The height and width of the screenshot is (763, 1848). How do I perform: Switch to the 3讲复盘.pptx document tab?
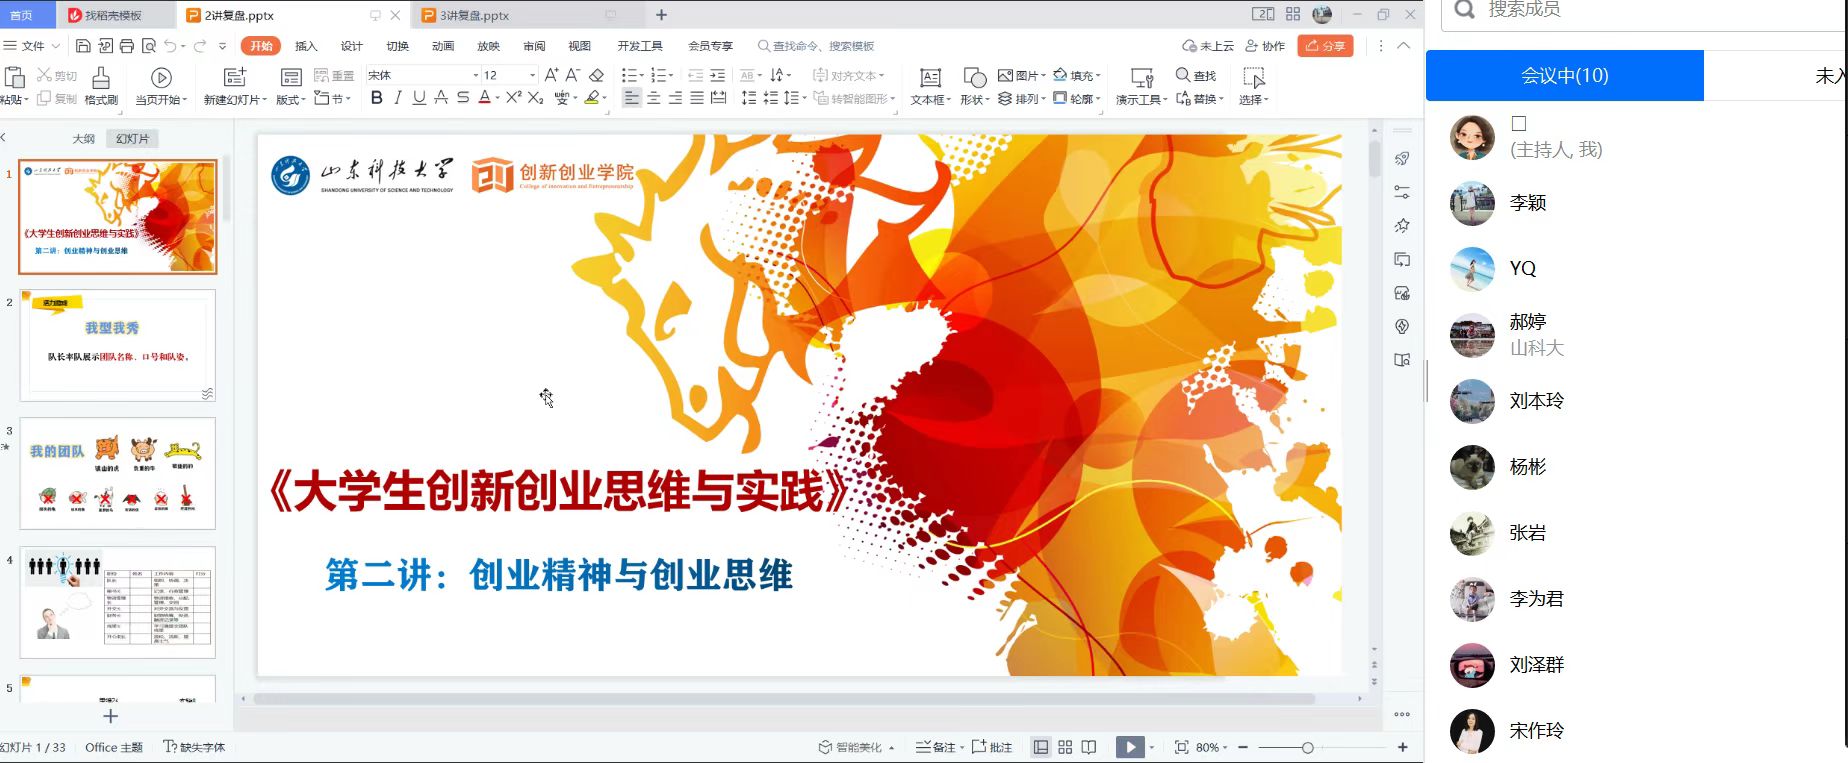tap(475, 15)
